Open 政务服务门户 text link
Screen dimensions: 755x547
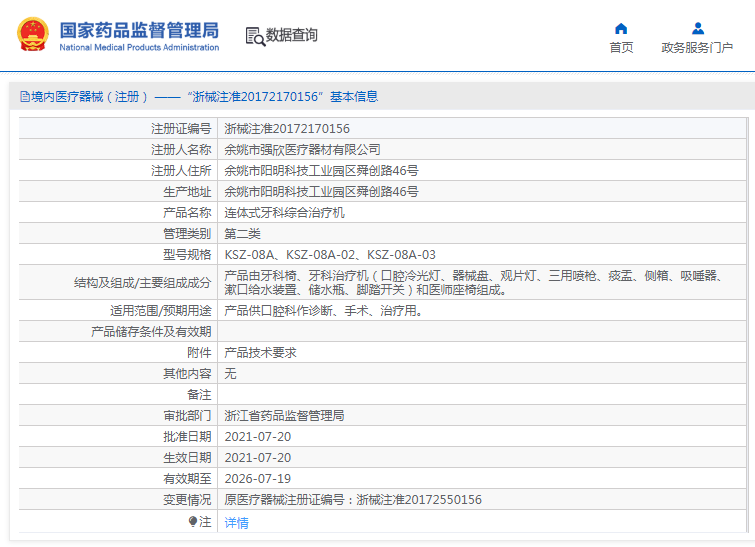pyautogui.click(x=697, y=48)
